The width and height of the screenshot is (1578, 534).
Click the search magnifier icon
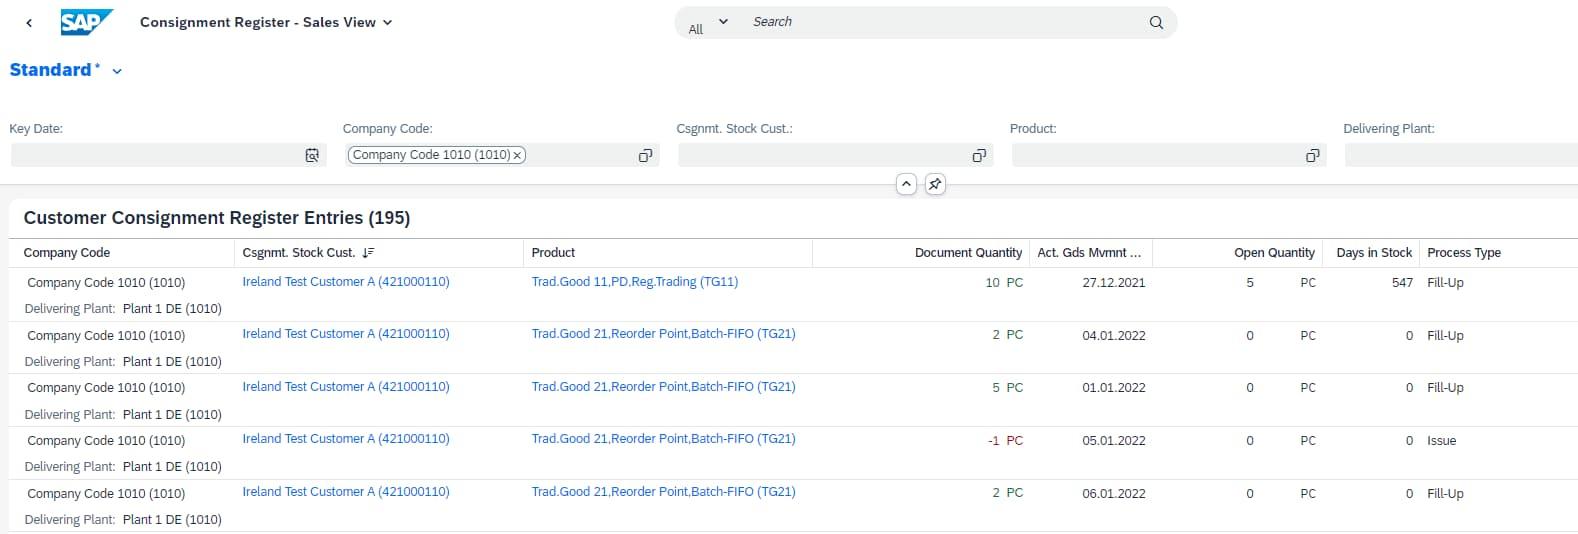pyautogui.click(x=1156, y=22)
